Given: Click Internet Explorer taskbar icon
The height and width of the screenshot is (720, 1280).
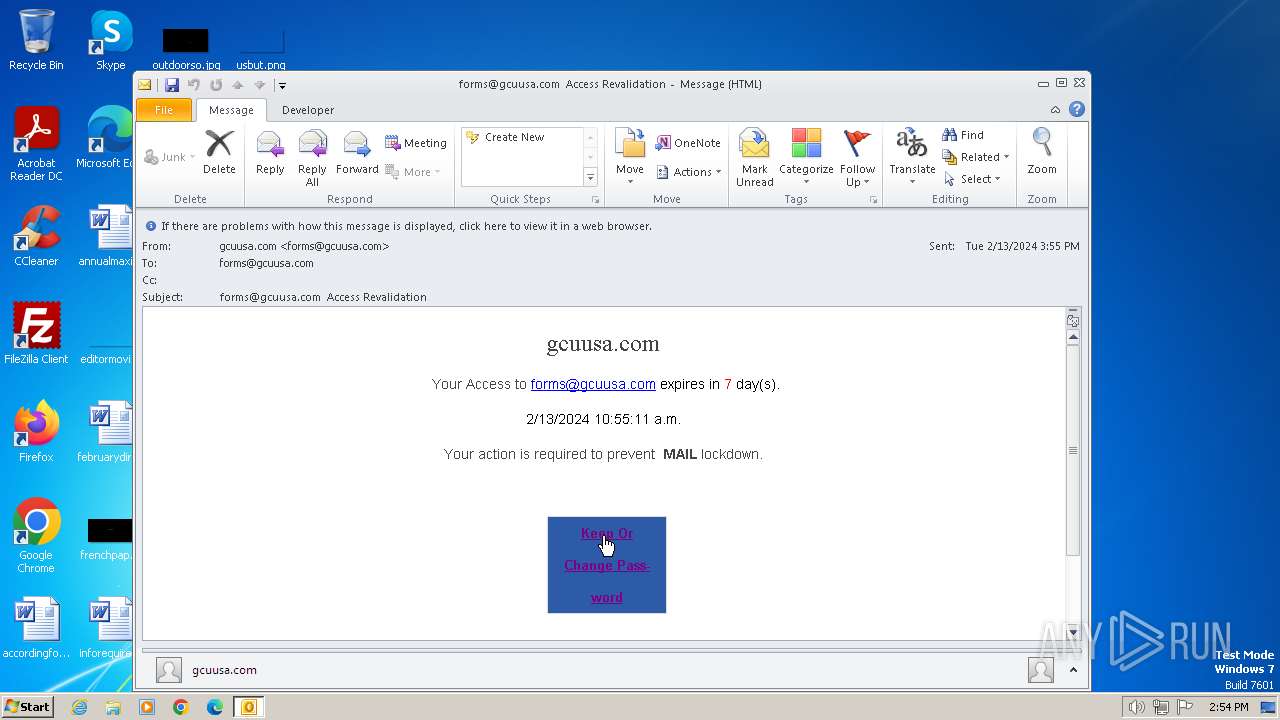Looking at the screenshot, I should pyautogui.click(x=79, y=707).
